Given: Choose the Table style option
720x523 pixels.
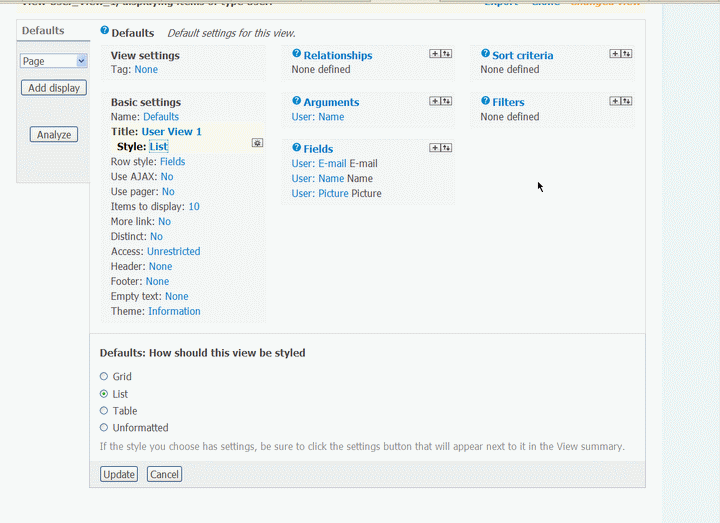Looking at the screenshot, I should point(104,411).
